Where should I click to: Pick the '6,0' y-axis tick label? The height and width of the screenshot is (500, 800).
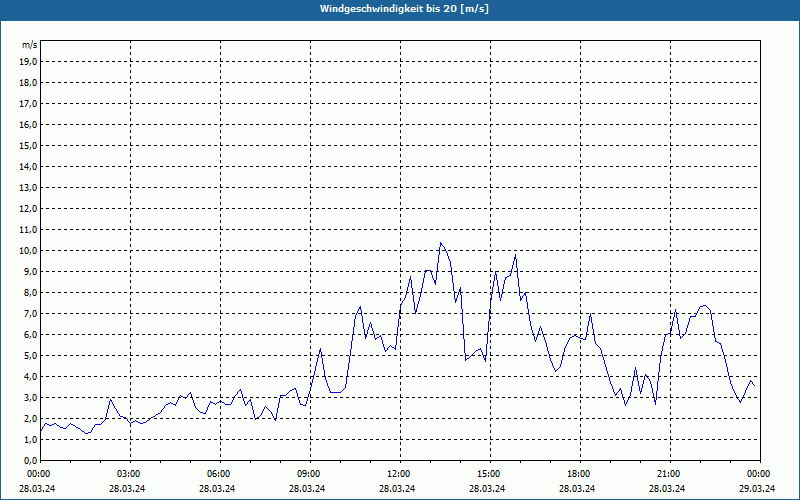31,335
